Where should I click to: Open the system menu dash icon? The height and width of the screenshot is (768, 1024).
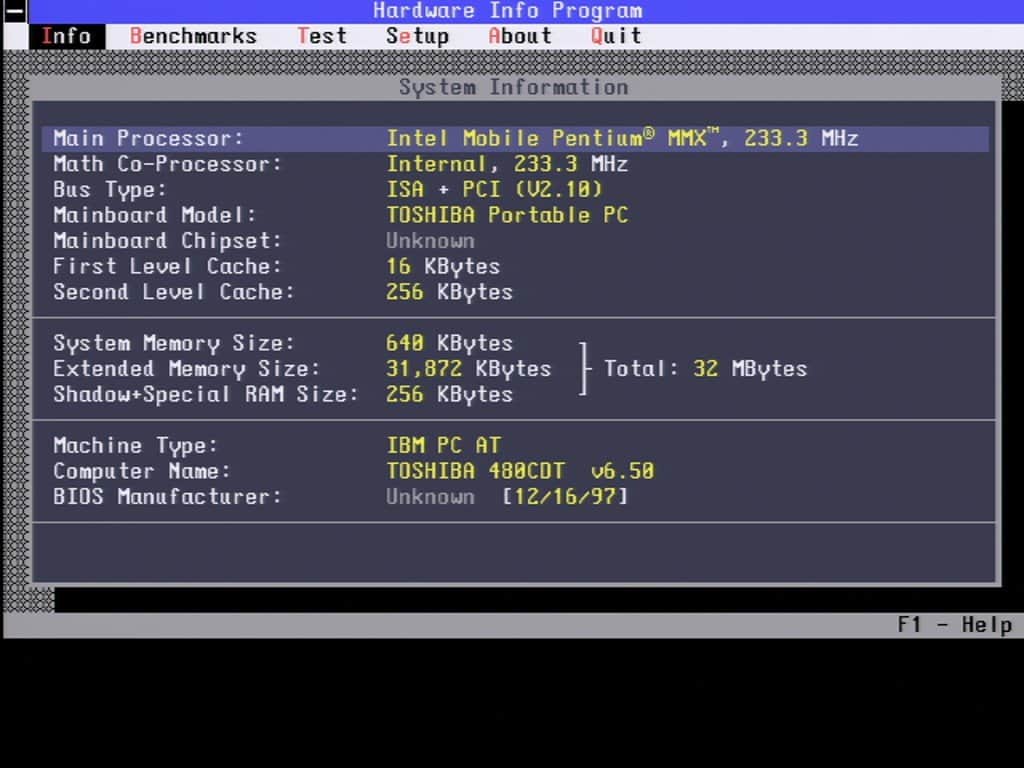pyautogui.click(x=15, y=11)
